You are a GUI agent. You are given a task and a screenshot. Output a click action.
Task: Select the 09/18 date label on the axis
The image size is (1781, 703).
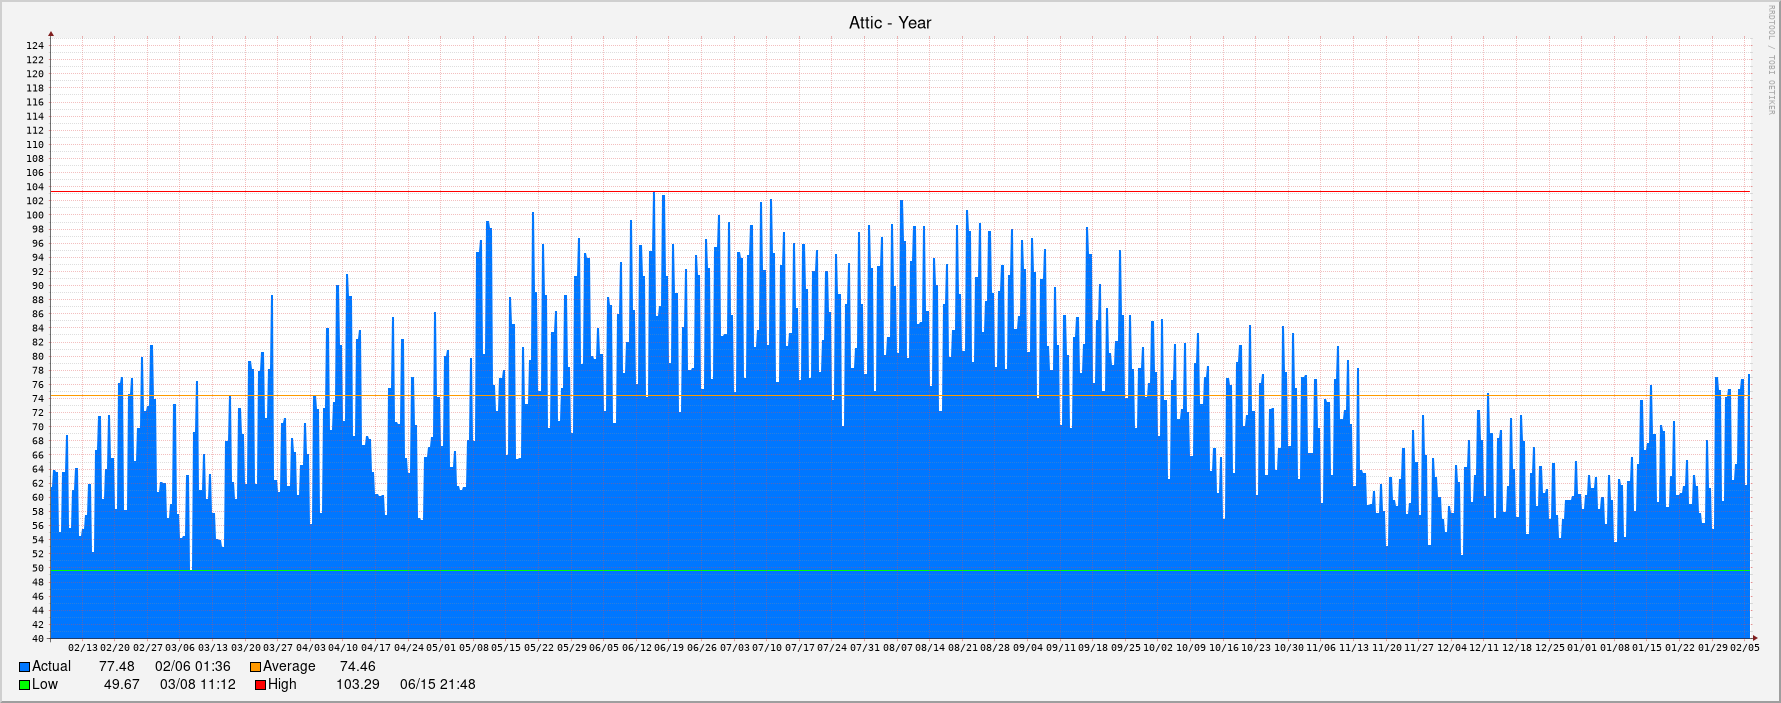click(1093, 648)
